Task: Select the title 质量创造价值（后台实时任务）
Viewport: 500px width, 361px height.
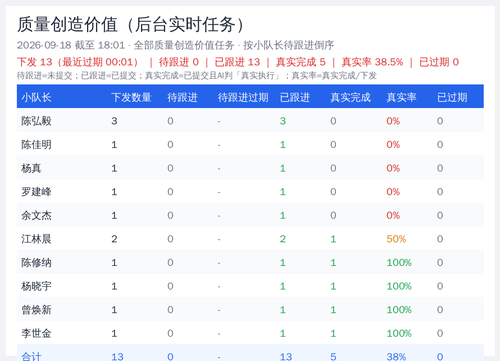Action: coord(132,25)
